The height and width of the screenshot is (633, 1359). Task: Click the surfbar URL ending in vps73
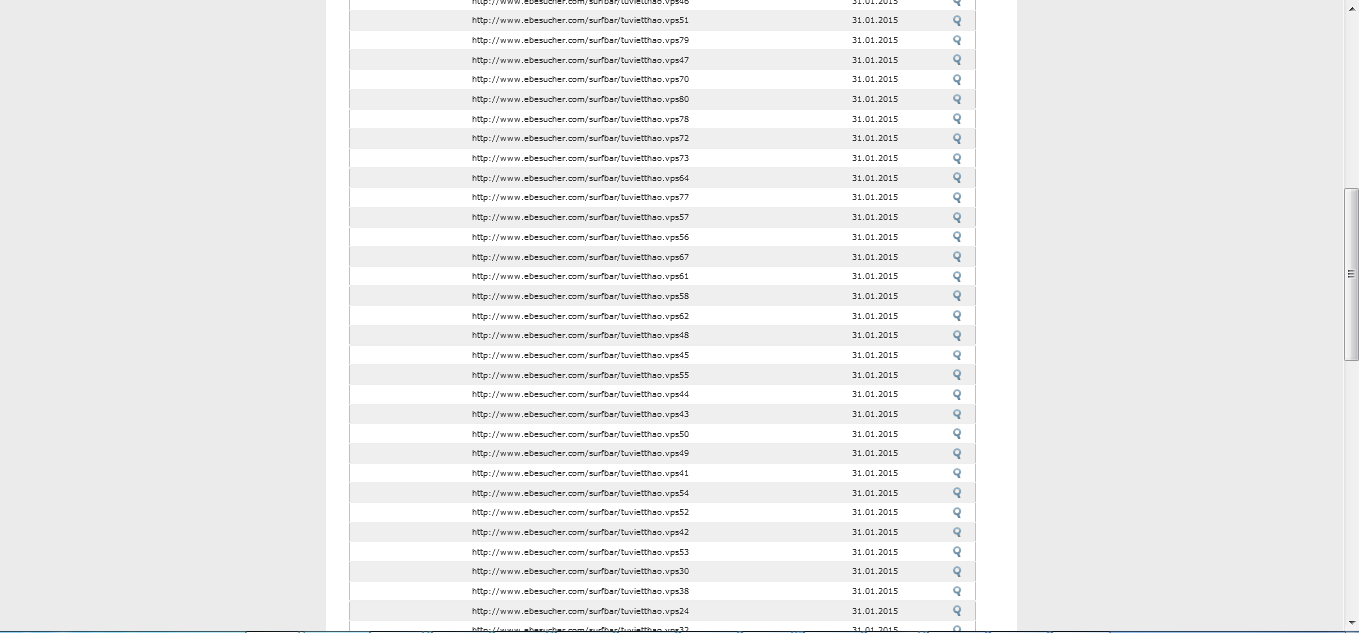[580, 158]
